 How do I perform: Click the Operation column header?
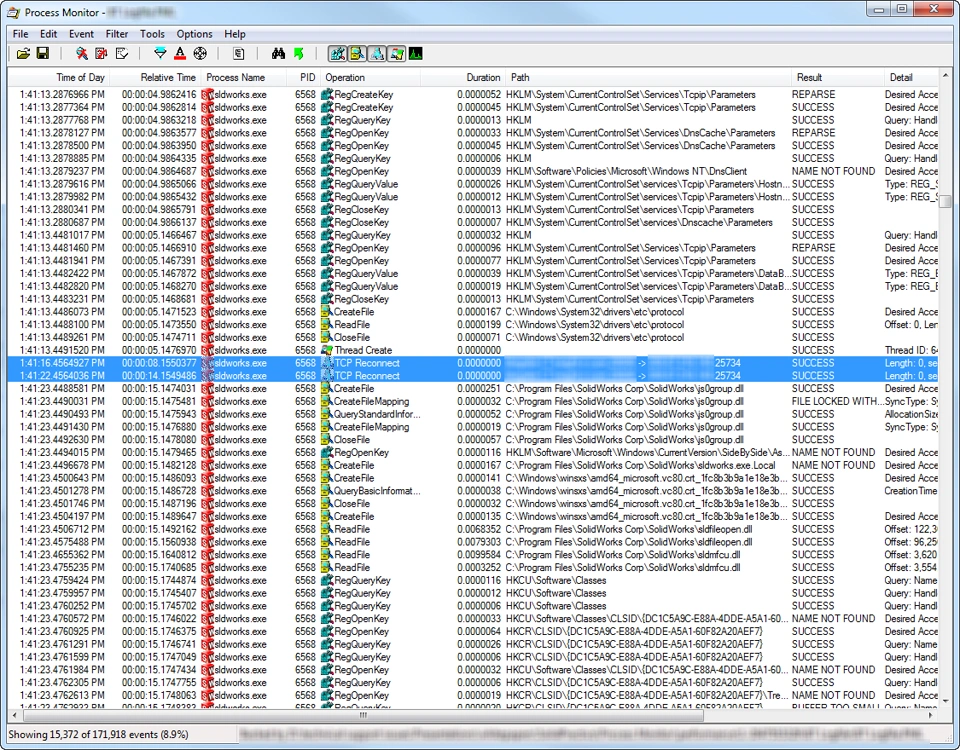(370, 77)
